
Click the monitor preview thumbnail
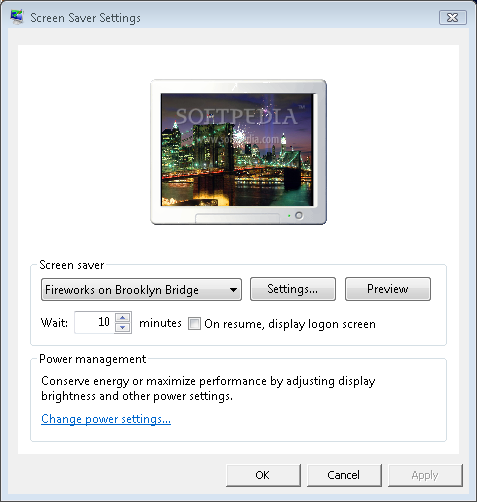238,152
